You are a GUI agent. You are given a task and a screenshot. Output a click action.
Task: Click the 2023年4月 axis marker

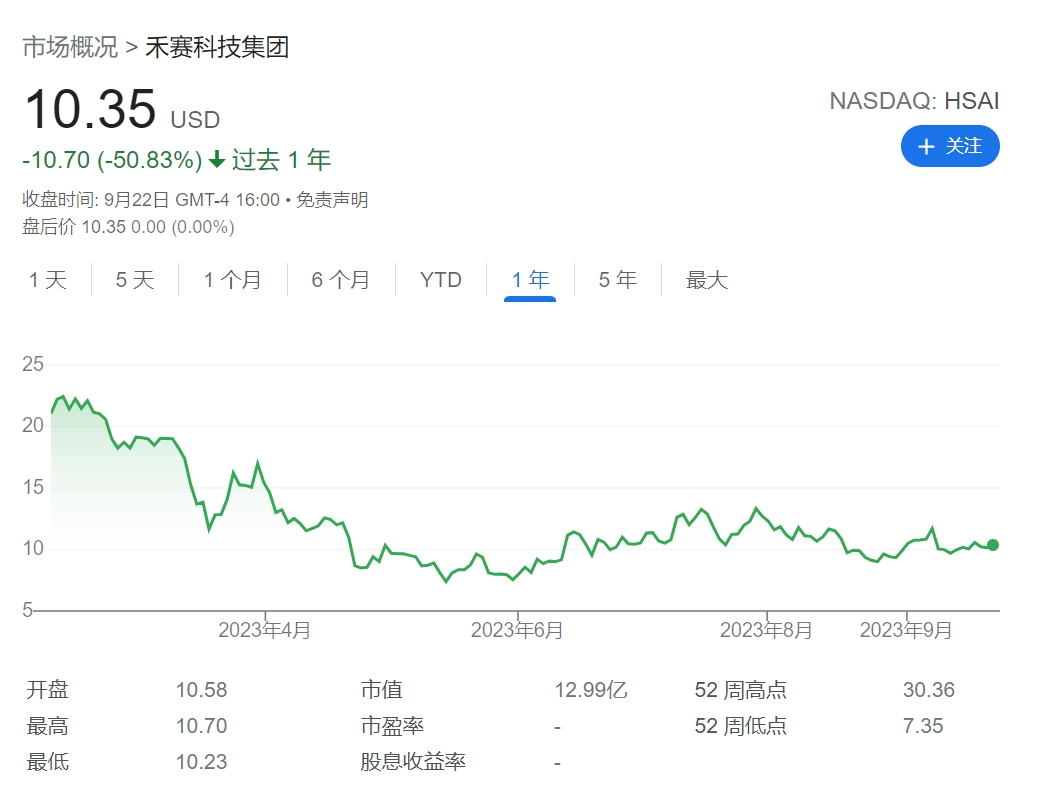[x=264, y=629]
